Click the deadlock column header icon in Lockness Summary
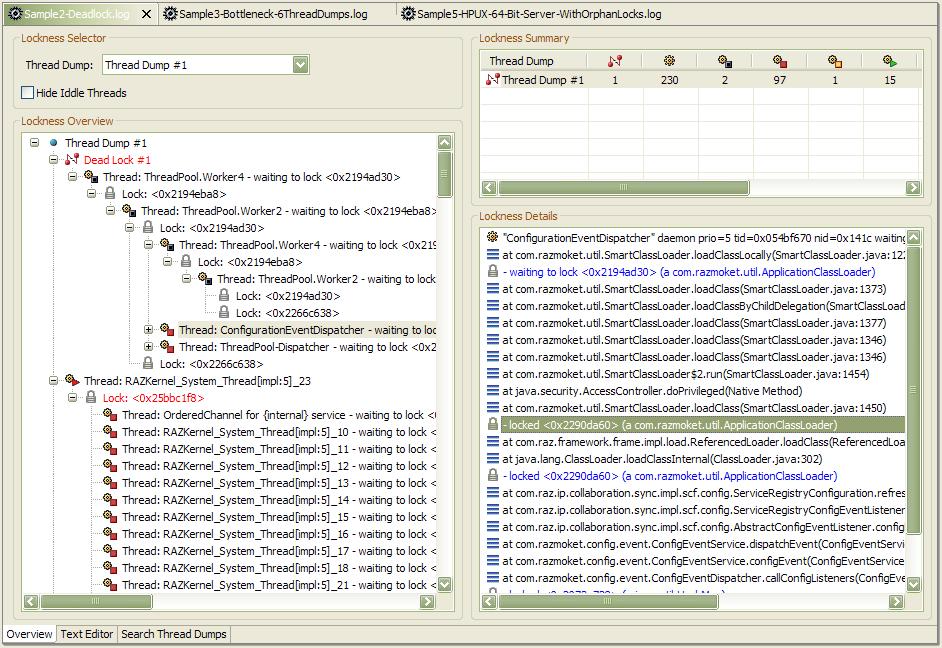Image resolution: width=942 pixels, height=648 pixels. 615,61
